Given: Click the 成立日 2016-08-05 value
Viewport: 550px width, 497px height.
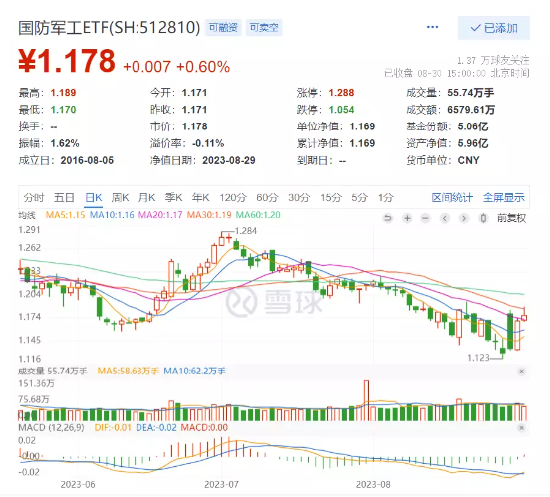Looking at the screenshot, I should 87,161.
